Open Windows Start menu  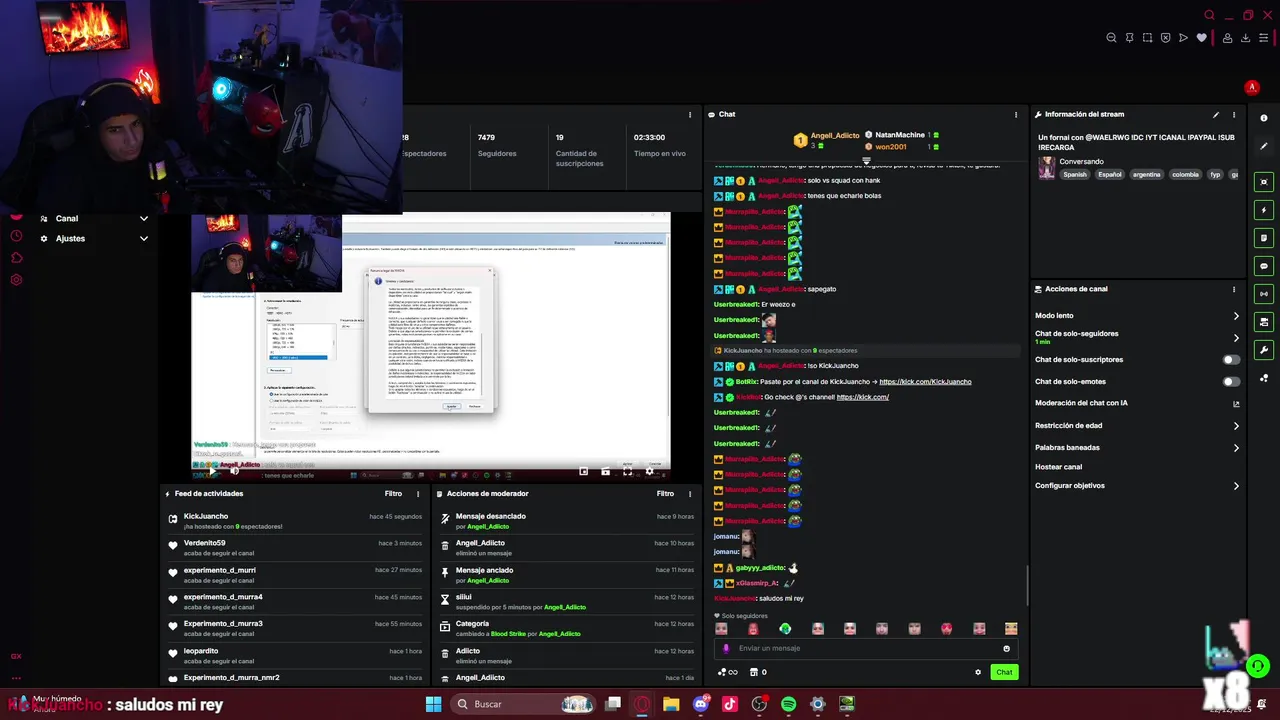[x=433, y=704]
